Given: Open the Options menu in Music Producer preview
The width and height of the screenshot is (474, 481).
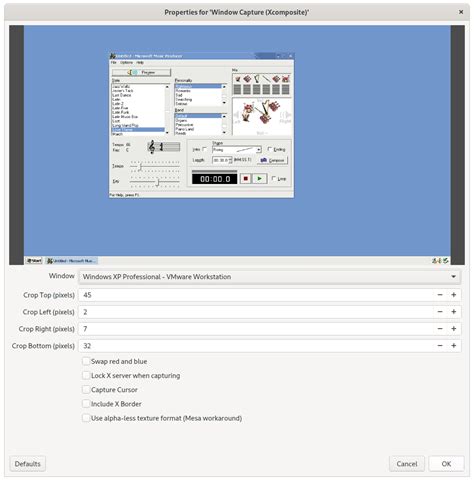Looking at the screenshot, I should [x=126, y=63].
